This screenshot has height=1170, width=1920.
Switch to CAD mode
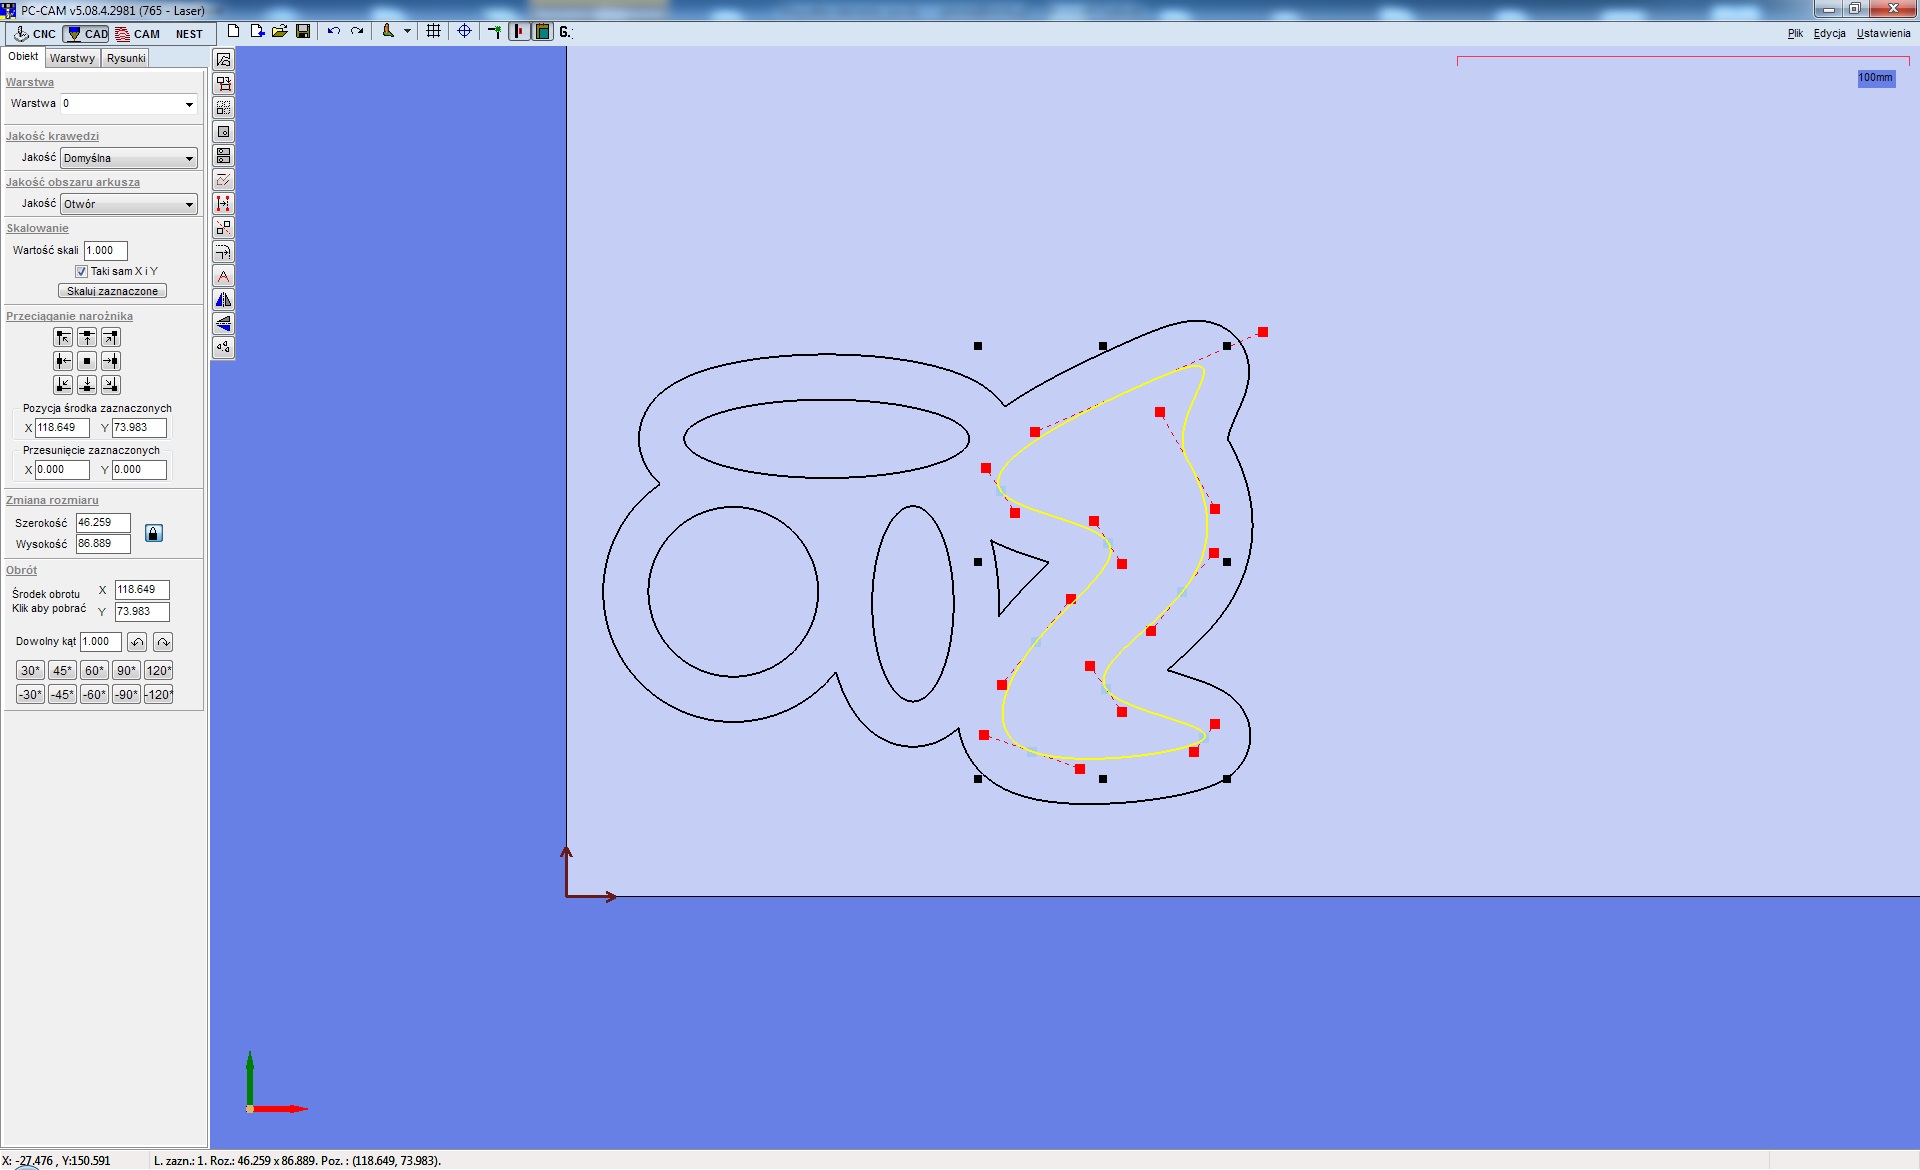[x=86, y=34]
